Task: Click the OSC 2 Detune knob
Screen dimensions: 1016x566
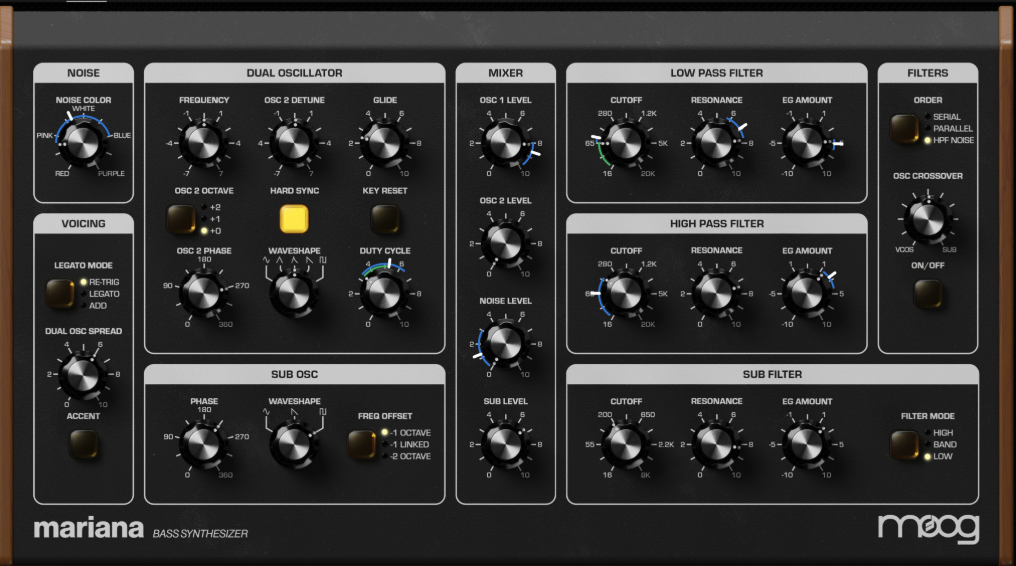Action: point(294,143)
